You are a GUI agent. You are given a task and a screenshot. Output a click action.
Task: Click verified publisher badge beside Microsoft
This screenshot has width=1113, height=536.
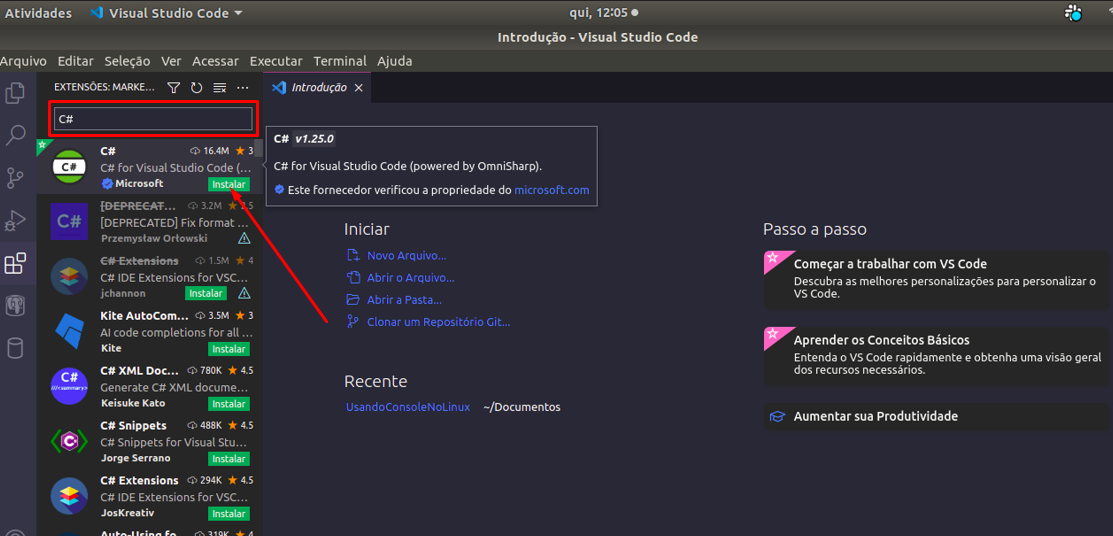(107, 184)
